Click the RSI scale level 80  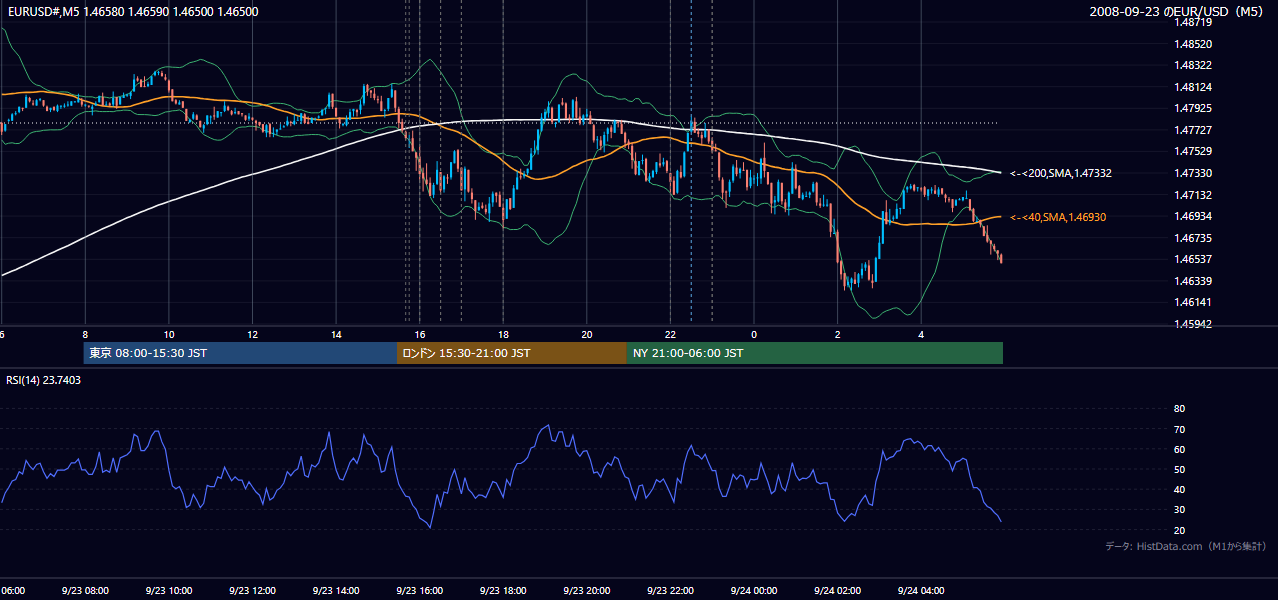1180,409
